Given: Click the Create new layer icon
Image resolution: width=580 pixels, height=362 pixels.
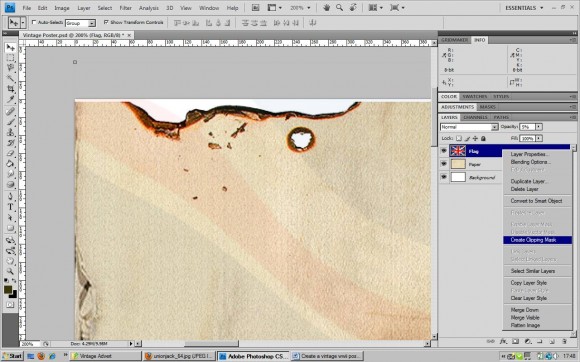Looking at the screenshot, I should click(x=552, y=341).
